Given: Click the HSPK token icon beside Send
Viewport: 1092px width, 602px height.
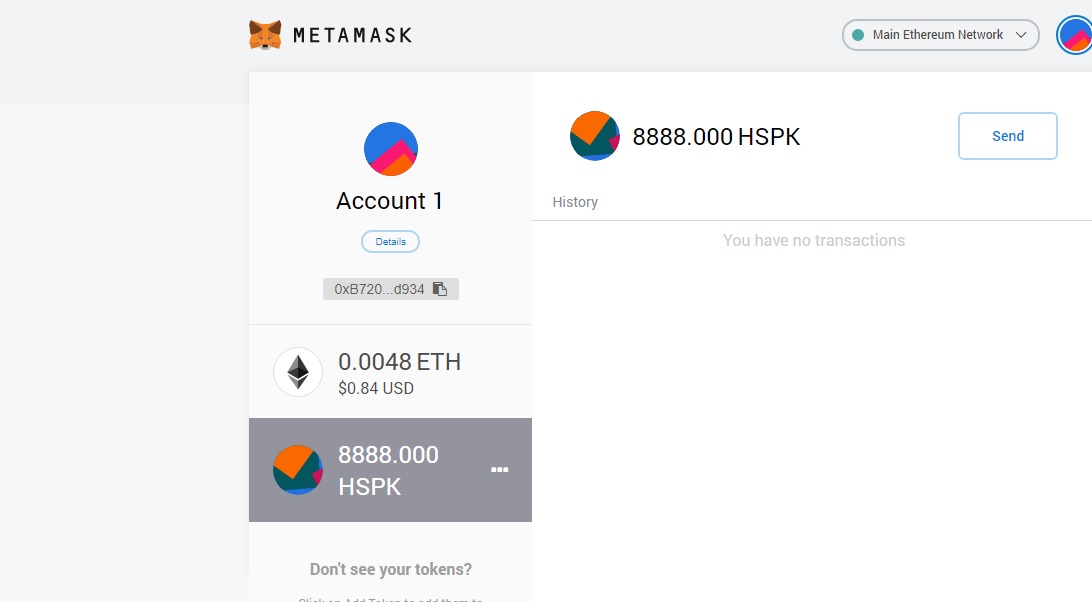Looking at the screenshot, I should coord(595,136).
